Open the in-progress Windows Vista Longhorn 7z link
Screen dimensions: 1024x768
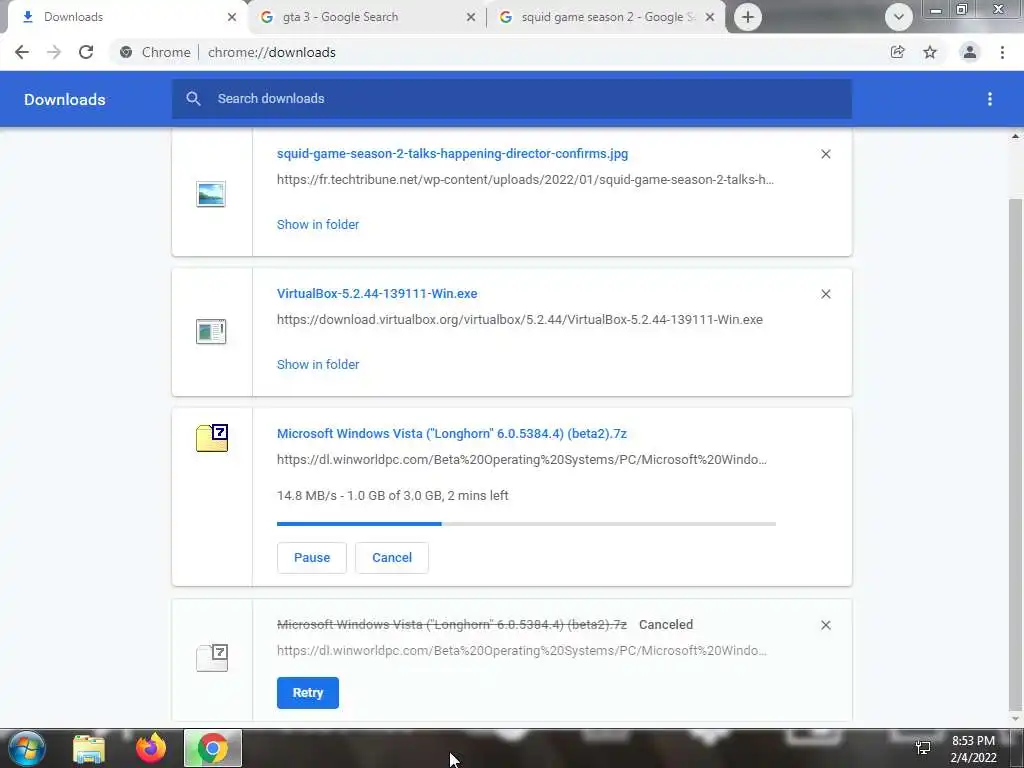(x=451, y=434)
